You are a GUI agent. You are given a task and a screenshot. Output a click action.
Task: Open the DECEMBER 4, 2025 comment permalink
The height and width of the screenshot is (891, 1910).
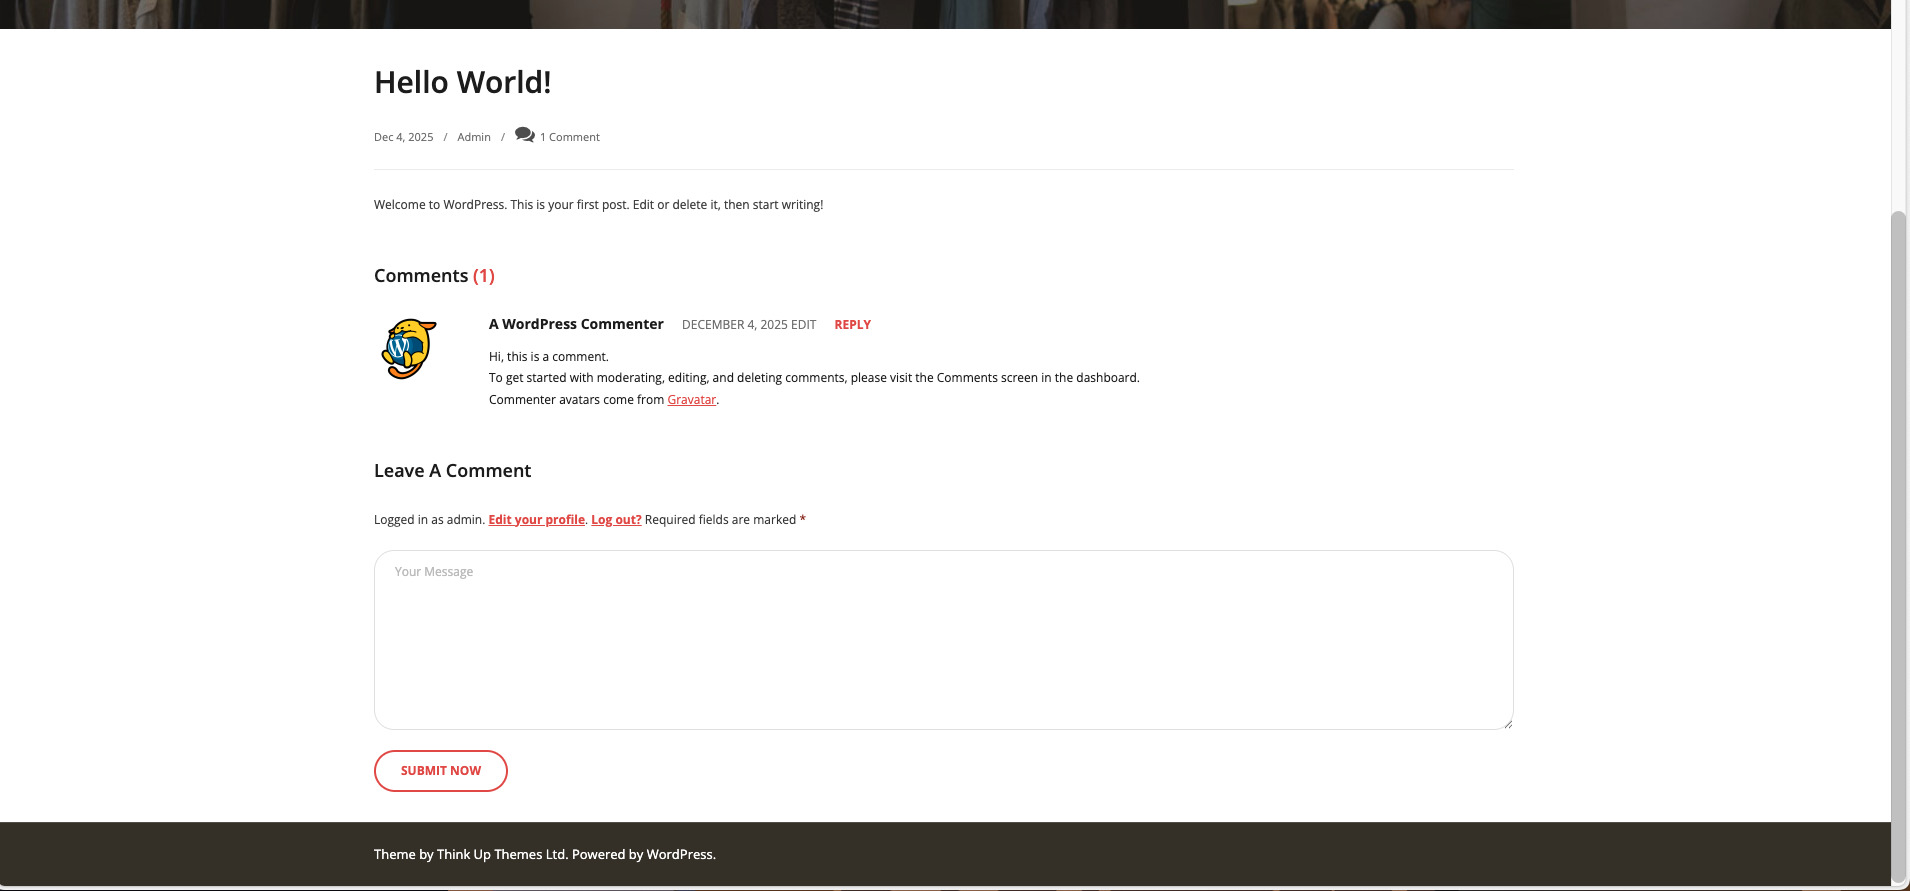click(734, 325)
